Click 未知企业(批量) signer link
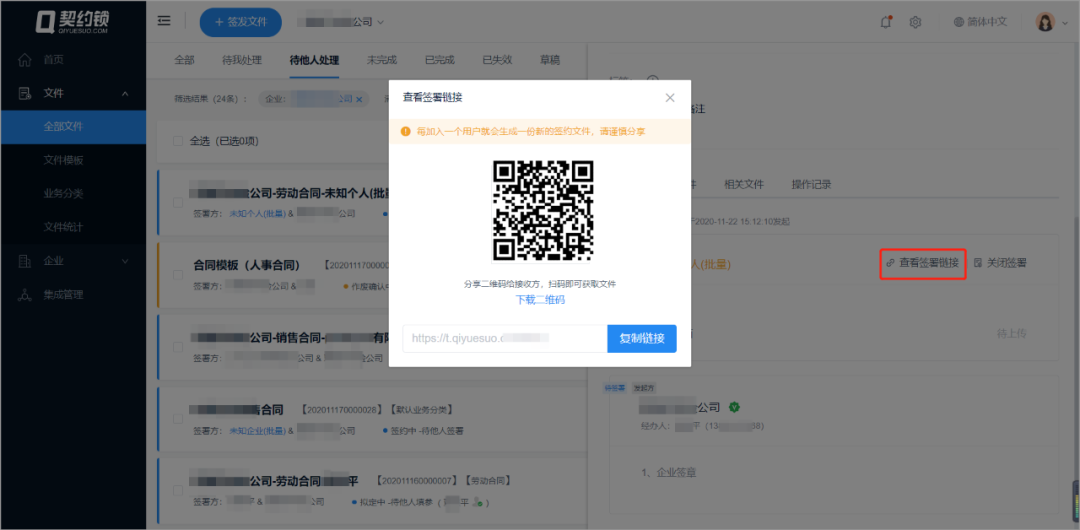This screenshot has width=1080, height=530. (x=257, y=431)
